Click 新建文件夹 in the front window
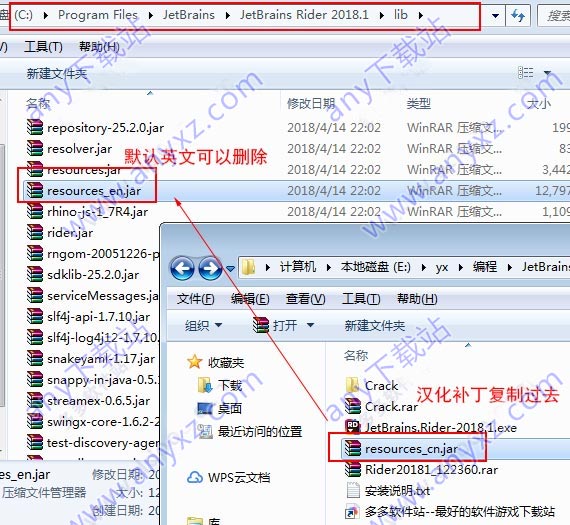The image size is (570, 525). (374, 325)
